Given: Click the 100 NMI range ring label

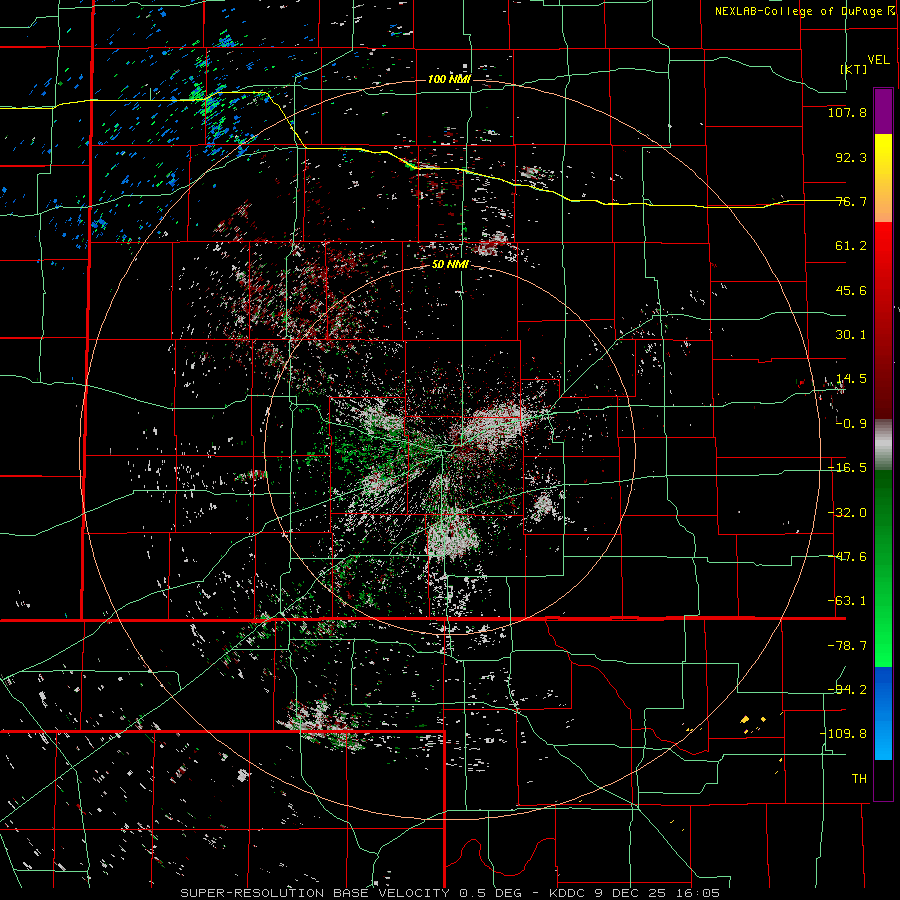Looking at the screenshot, I should pos(449,79).
